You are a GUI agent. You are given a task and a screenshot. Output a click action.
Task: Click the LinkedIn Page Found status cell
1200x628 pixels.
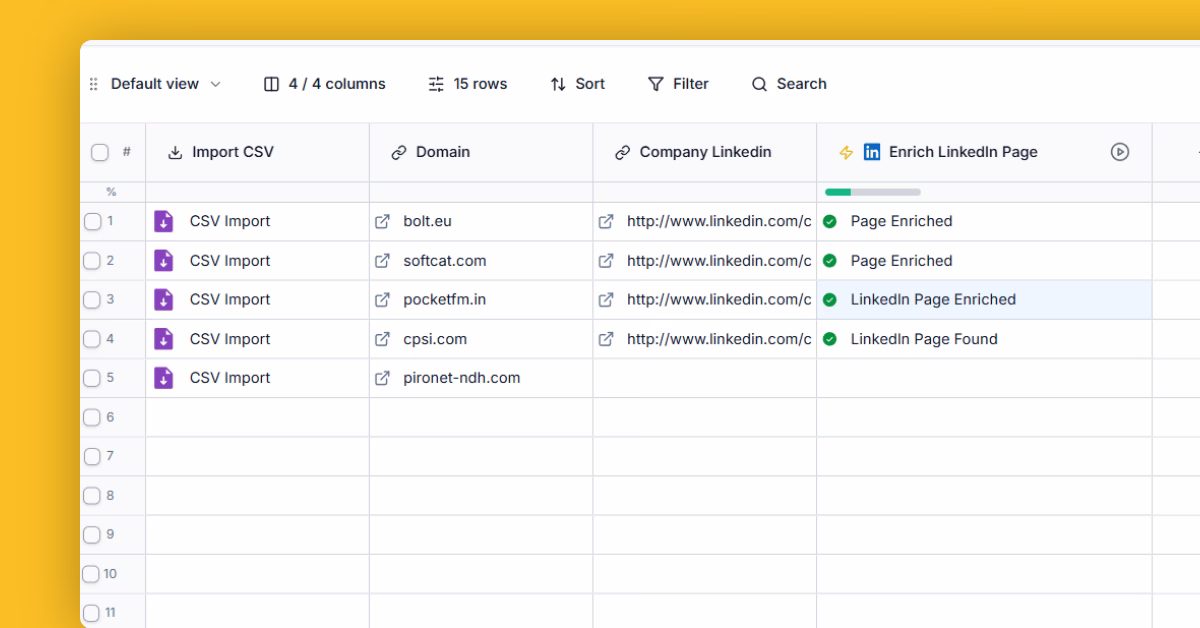(x=984, y=339)
